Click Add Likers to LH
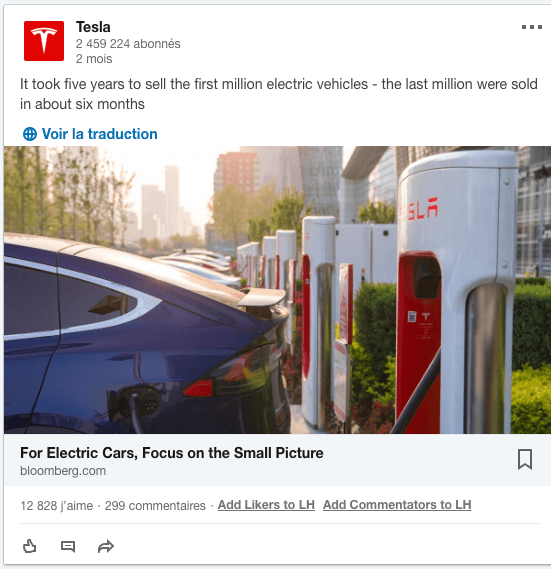 tap(266, 505)
